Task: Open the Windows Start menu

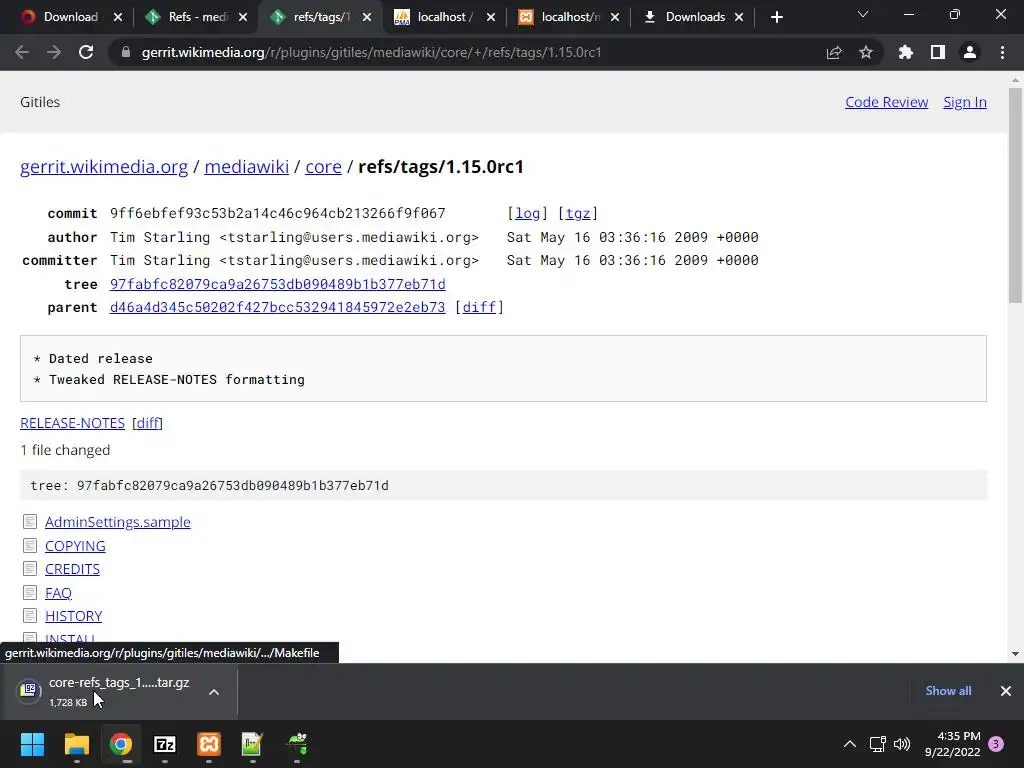Action: pos(32,744)
